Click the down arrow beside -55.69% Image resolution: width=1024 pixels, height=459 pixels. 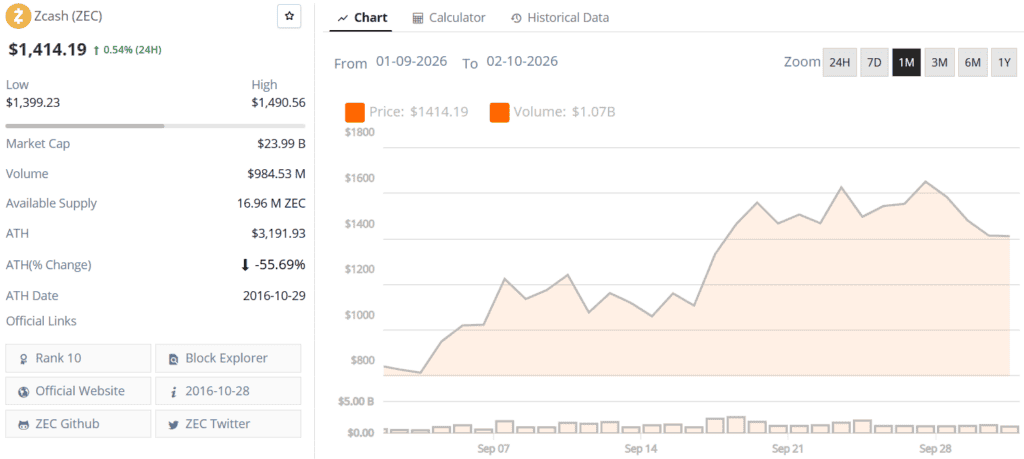point(245,265)
